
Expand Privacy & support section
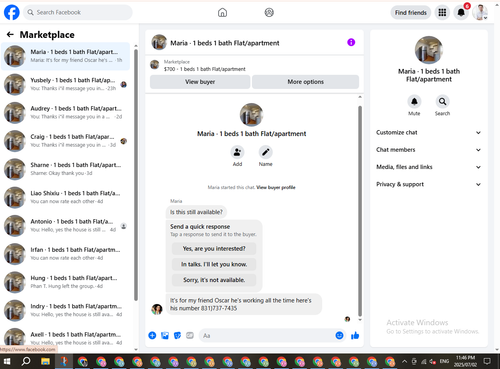pos(428,184)
